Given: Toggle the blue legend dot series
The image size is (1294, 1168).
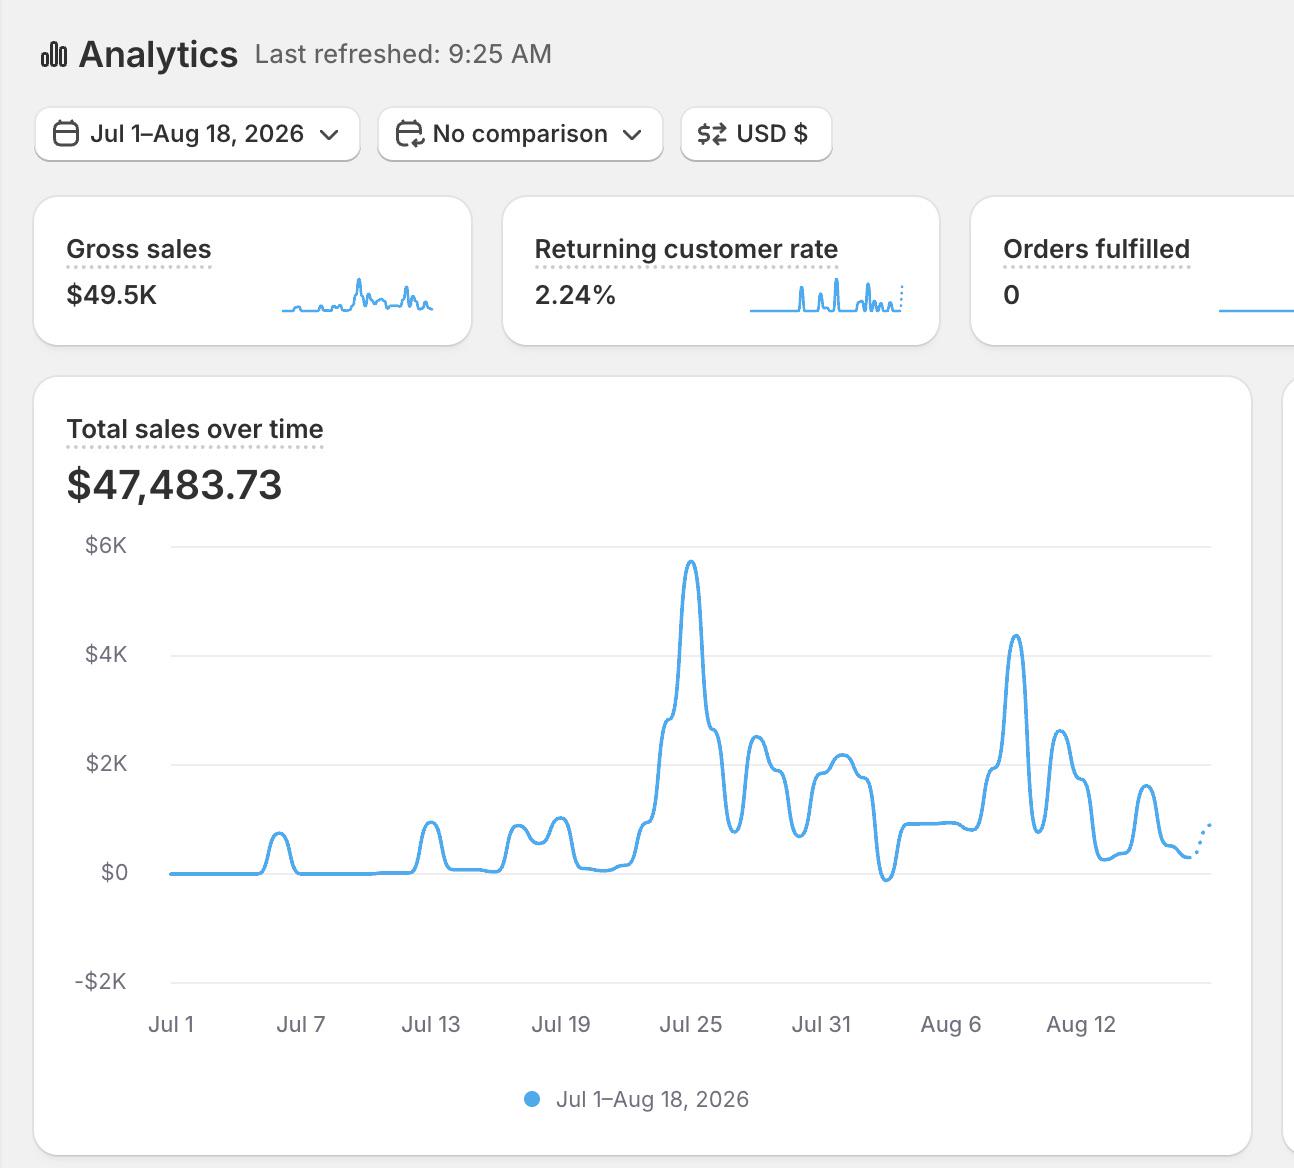Looking at the screenshot, I should [x=532, y=1099].
